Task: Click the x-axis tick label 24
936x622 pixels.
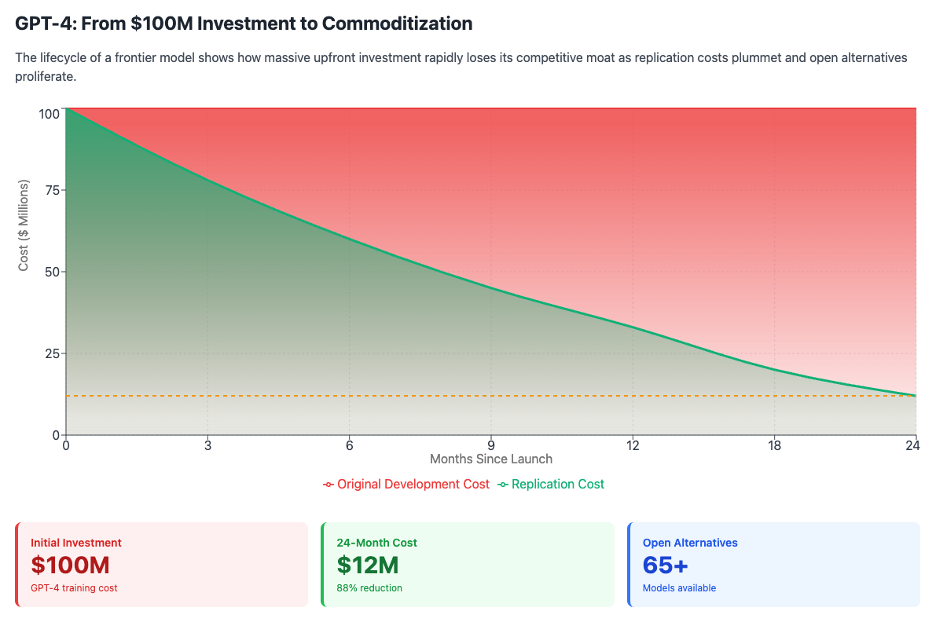Action: 912,445
